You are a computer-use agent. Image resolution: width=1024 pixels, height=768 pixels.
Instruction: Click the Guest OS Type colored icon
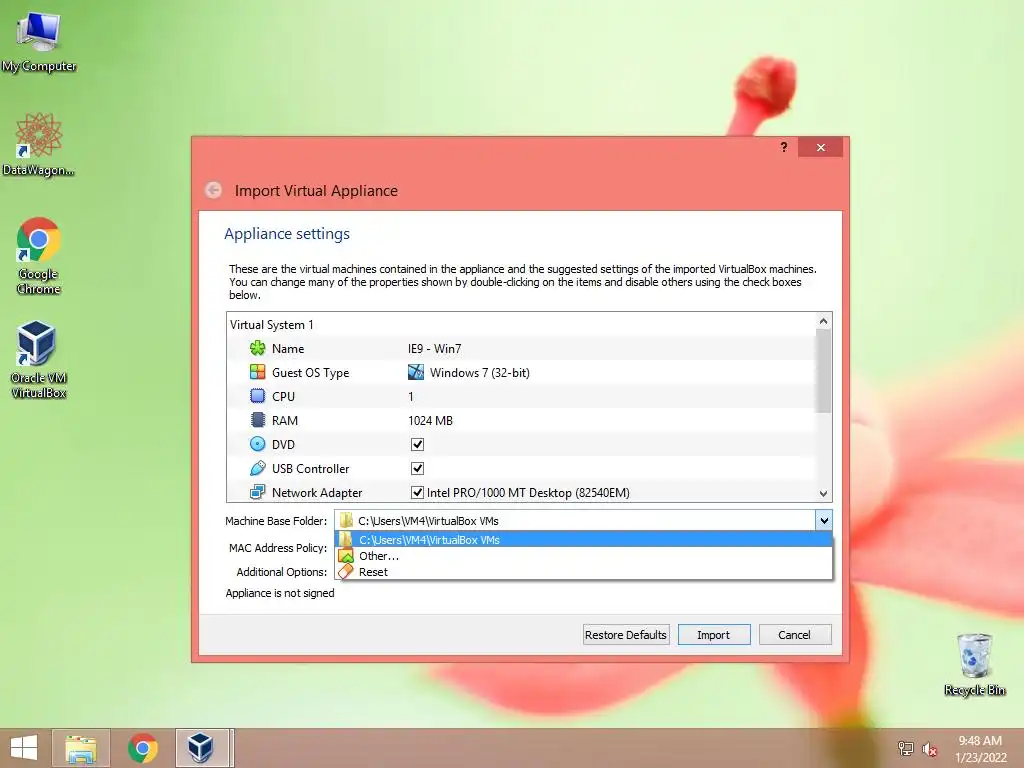pos(257,372)
